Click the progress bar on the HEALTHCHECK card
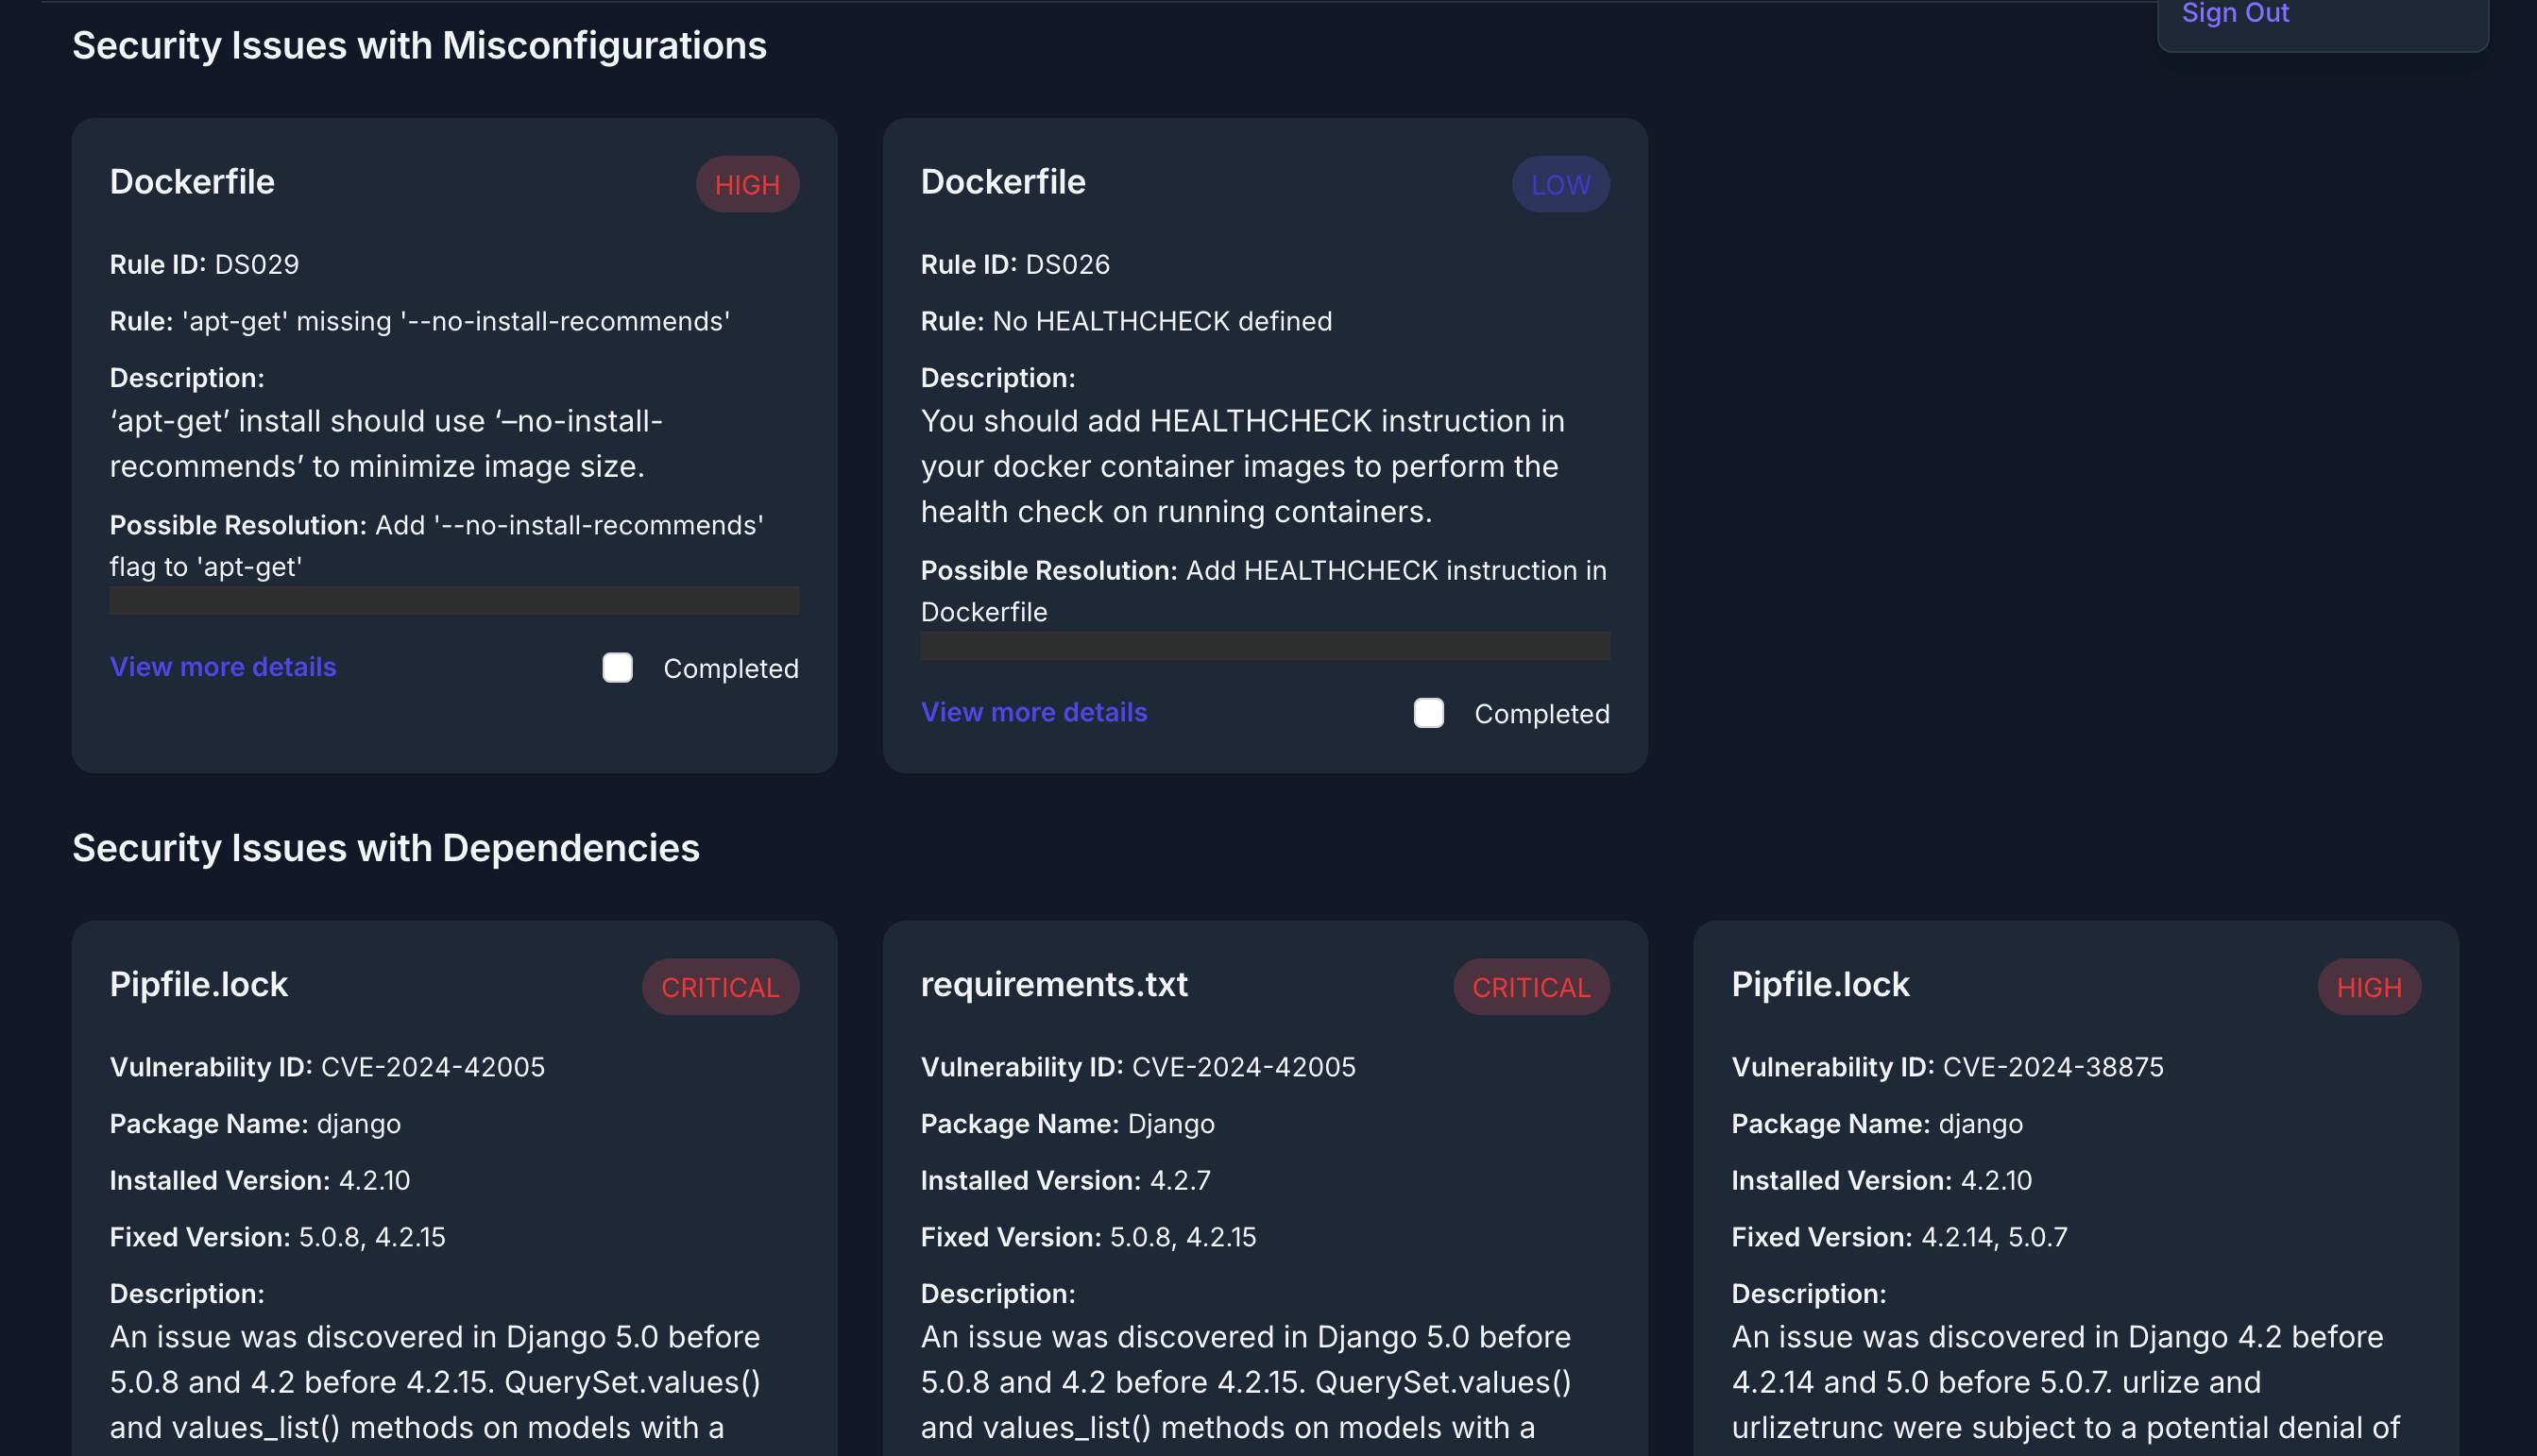The width and height of the screenshot is (2537, 1456). point(1264,646)
